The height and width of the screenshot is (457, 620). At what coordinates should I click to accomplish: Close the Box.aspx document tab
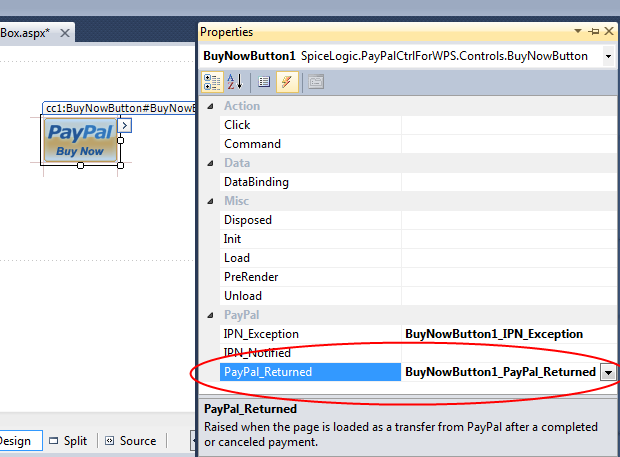(64, 33)
